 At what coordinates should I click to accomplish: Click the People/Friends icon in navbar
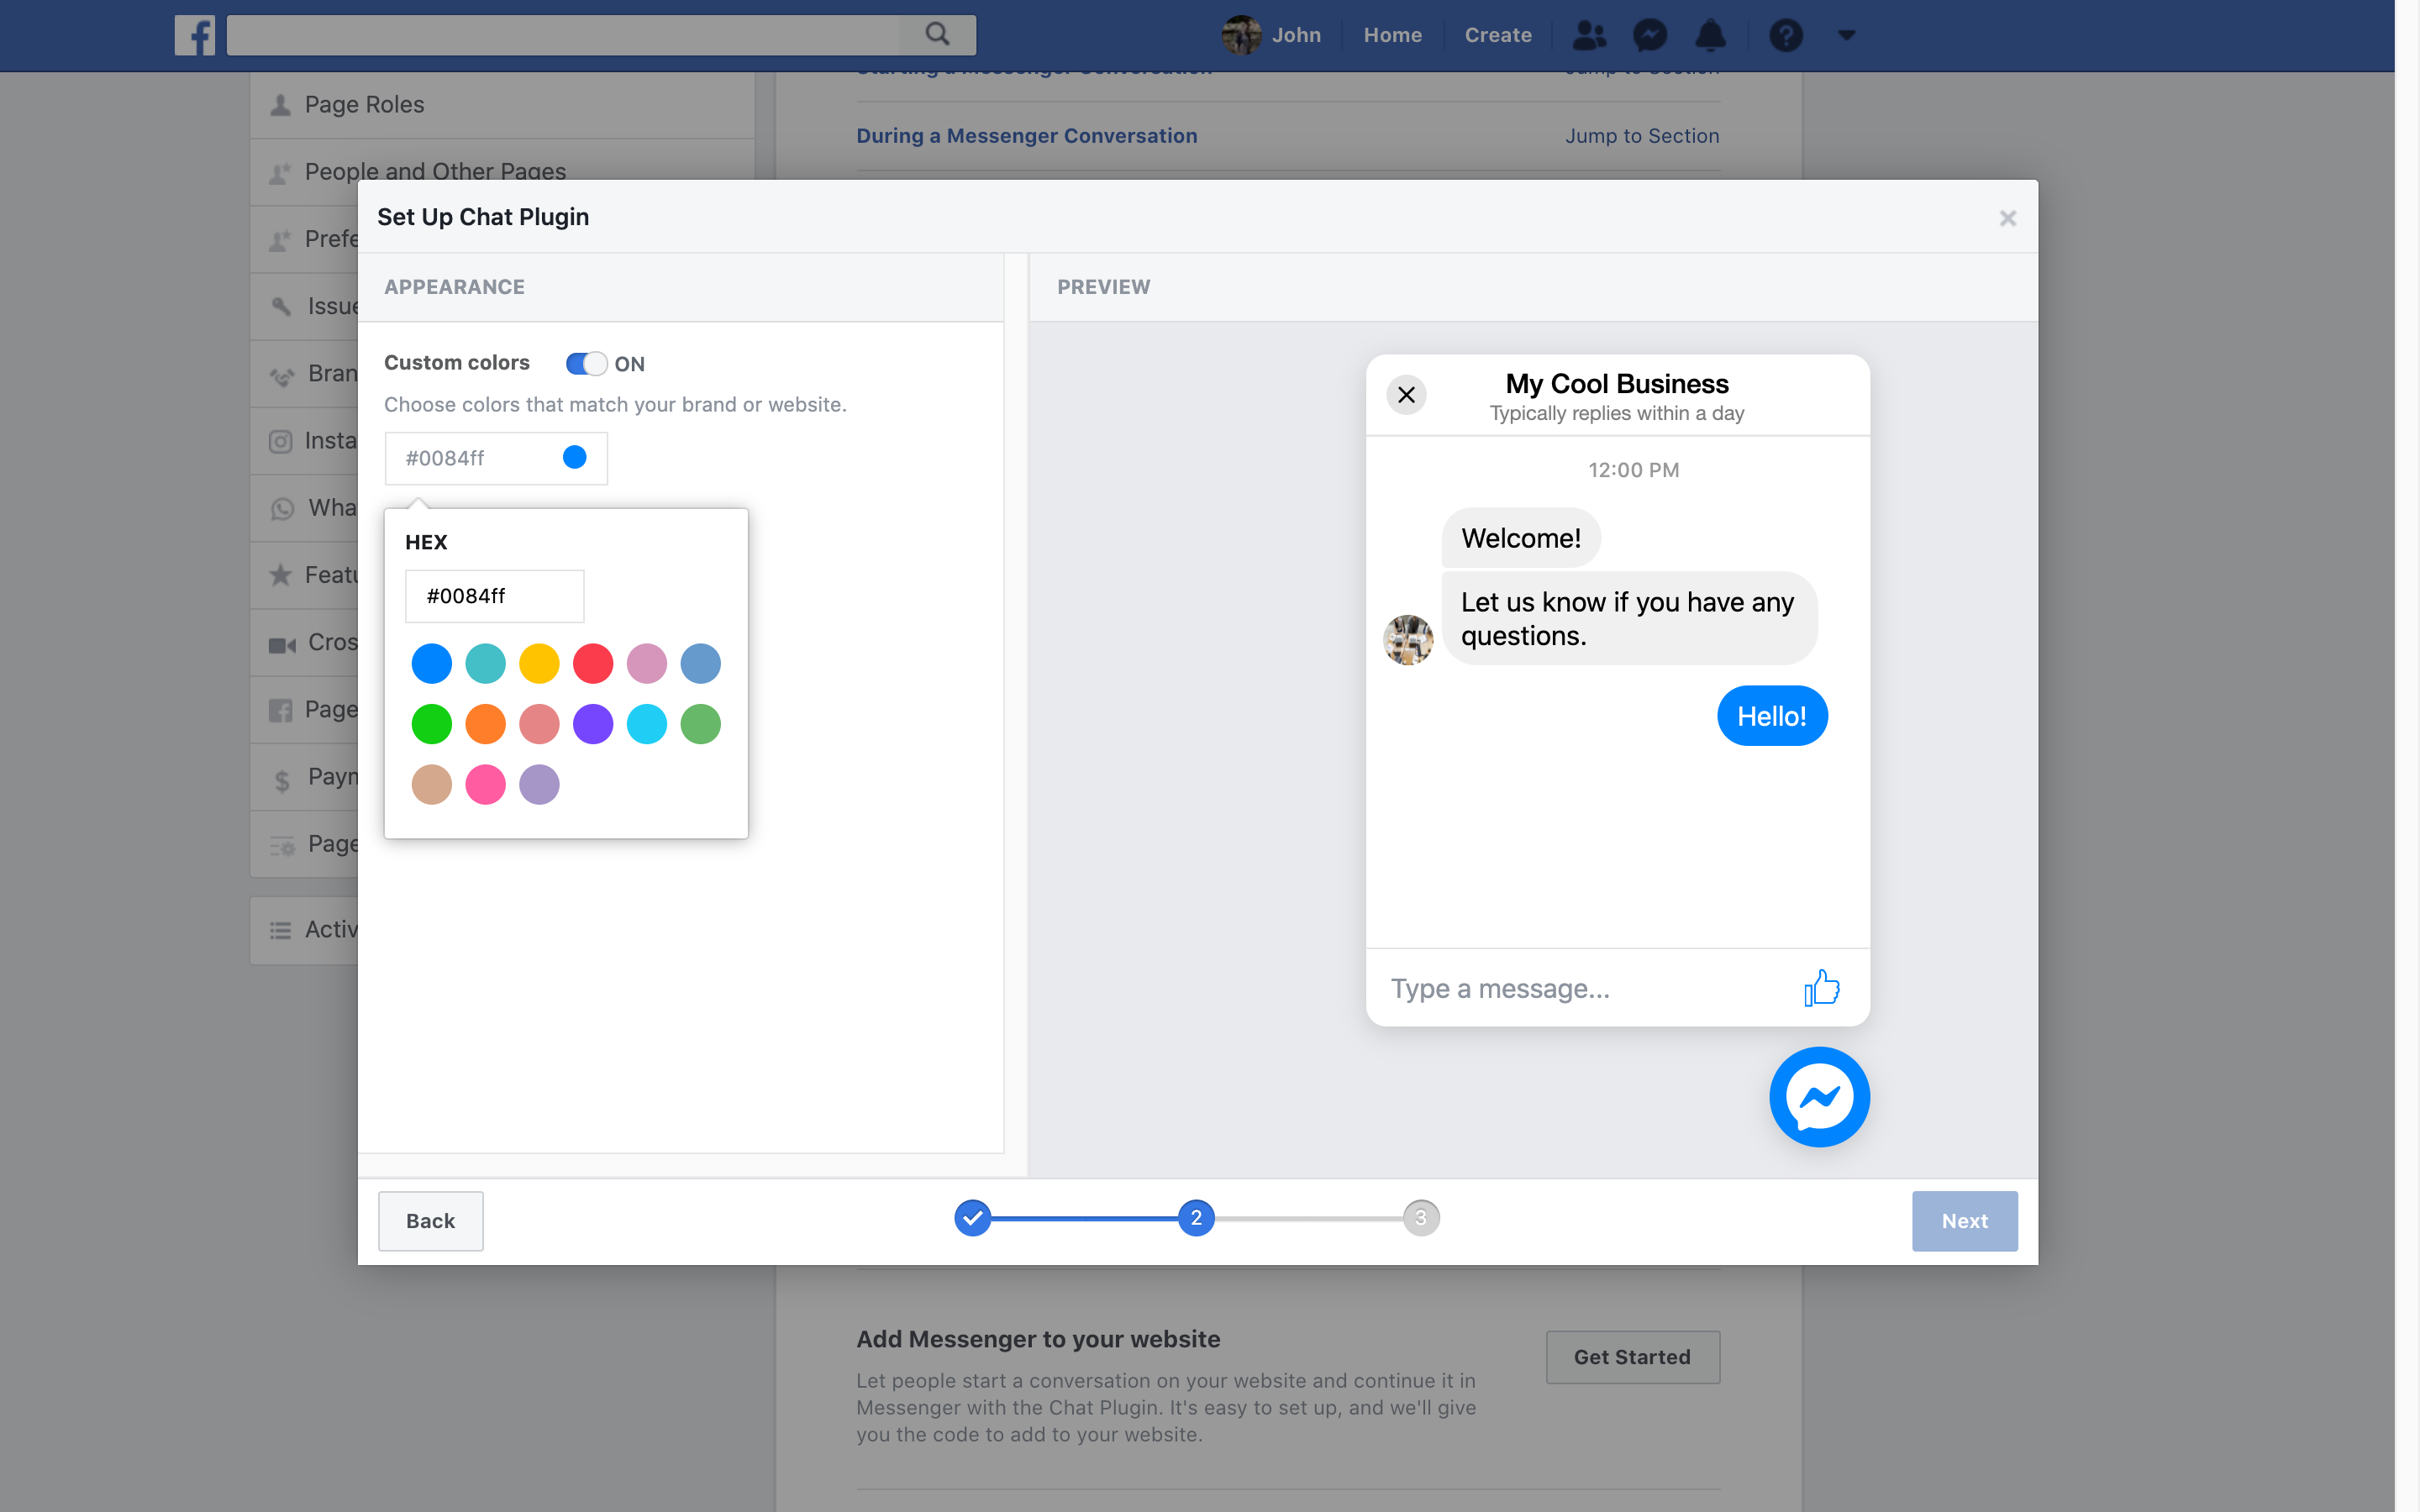(x=1589, y=34)
